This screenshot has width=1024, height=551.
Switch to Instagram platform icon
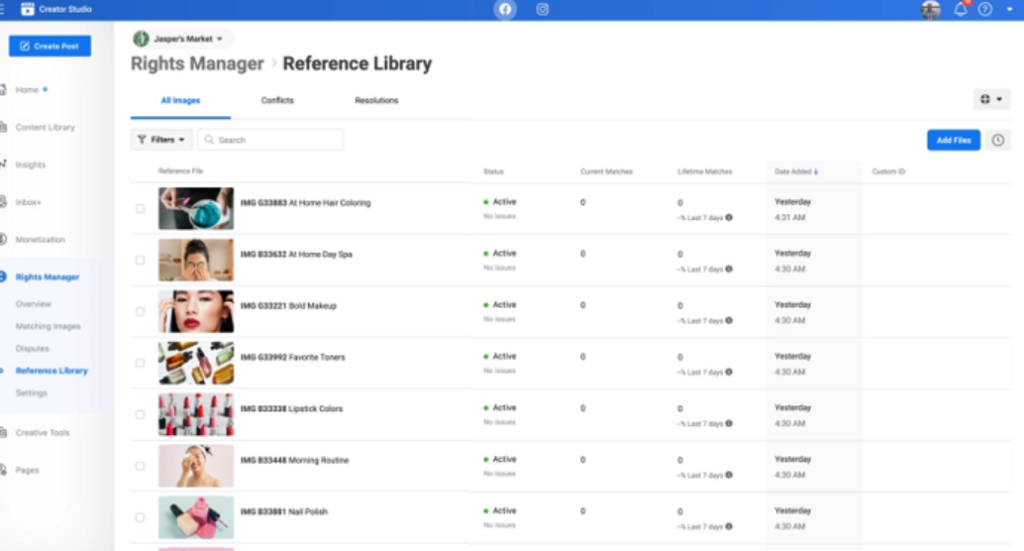click(x=543, y=10)
